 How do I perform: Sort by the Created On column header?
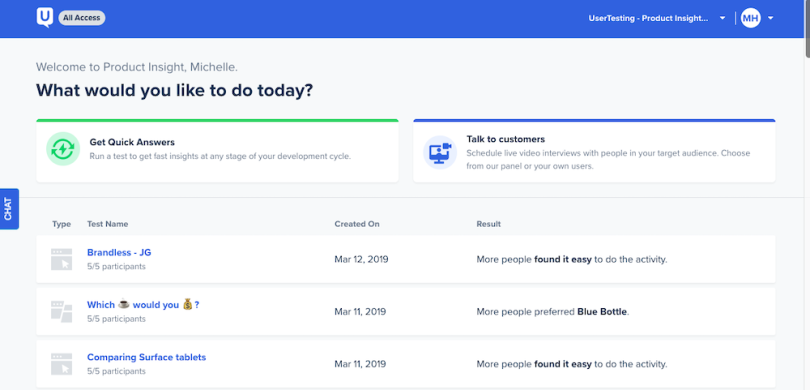[357, 224]
